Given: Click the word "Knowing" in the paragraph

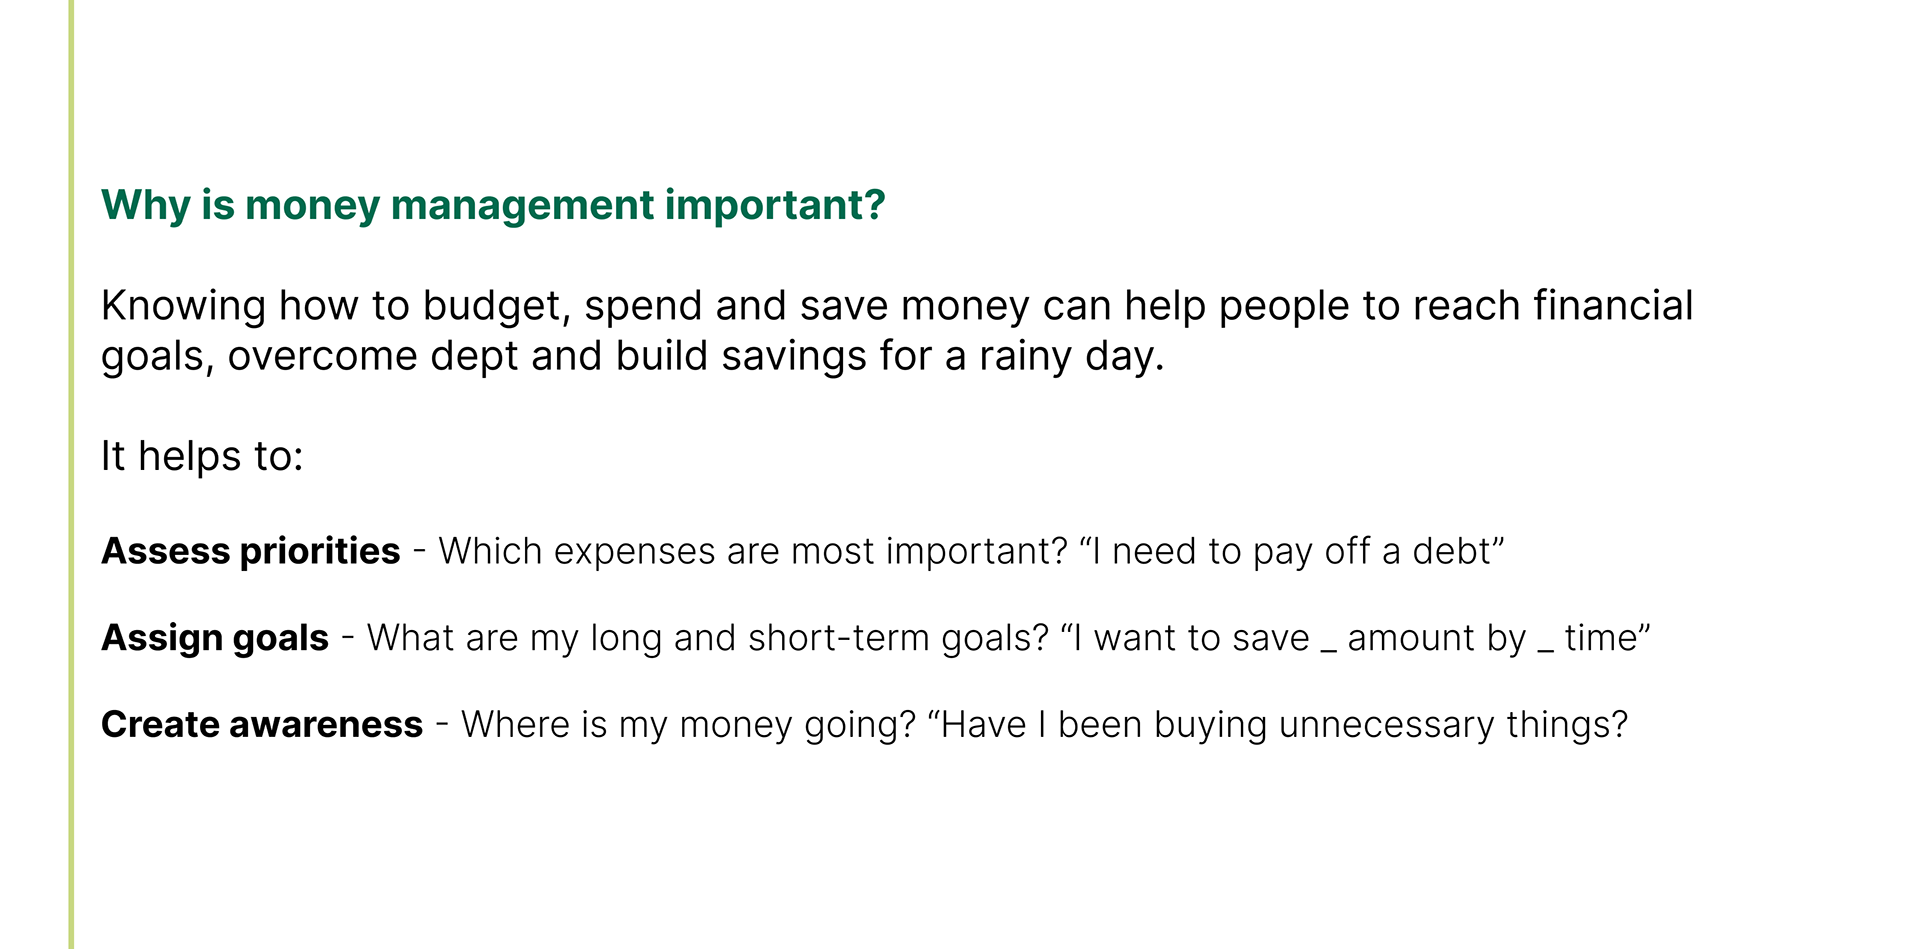Looking at the screenshot, I should click(183, 306).
